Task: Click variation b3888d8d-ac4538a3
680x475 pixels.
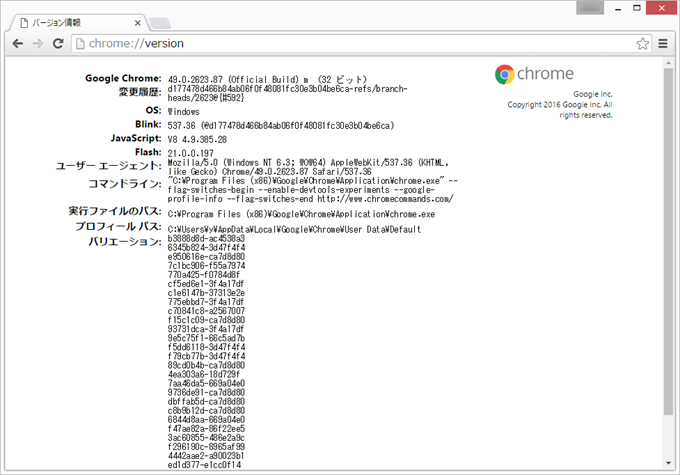Action: point(206,239)
